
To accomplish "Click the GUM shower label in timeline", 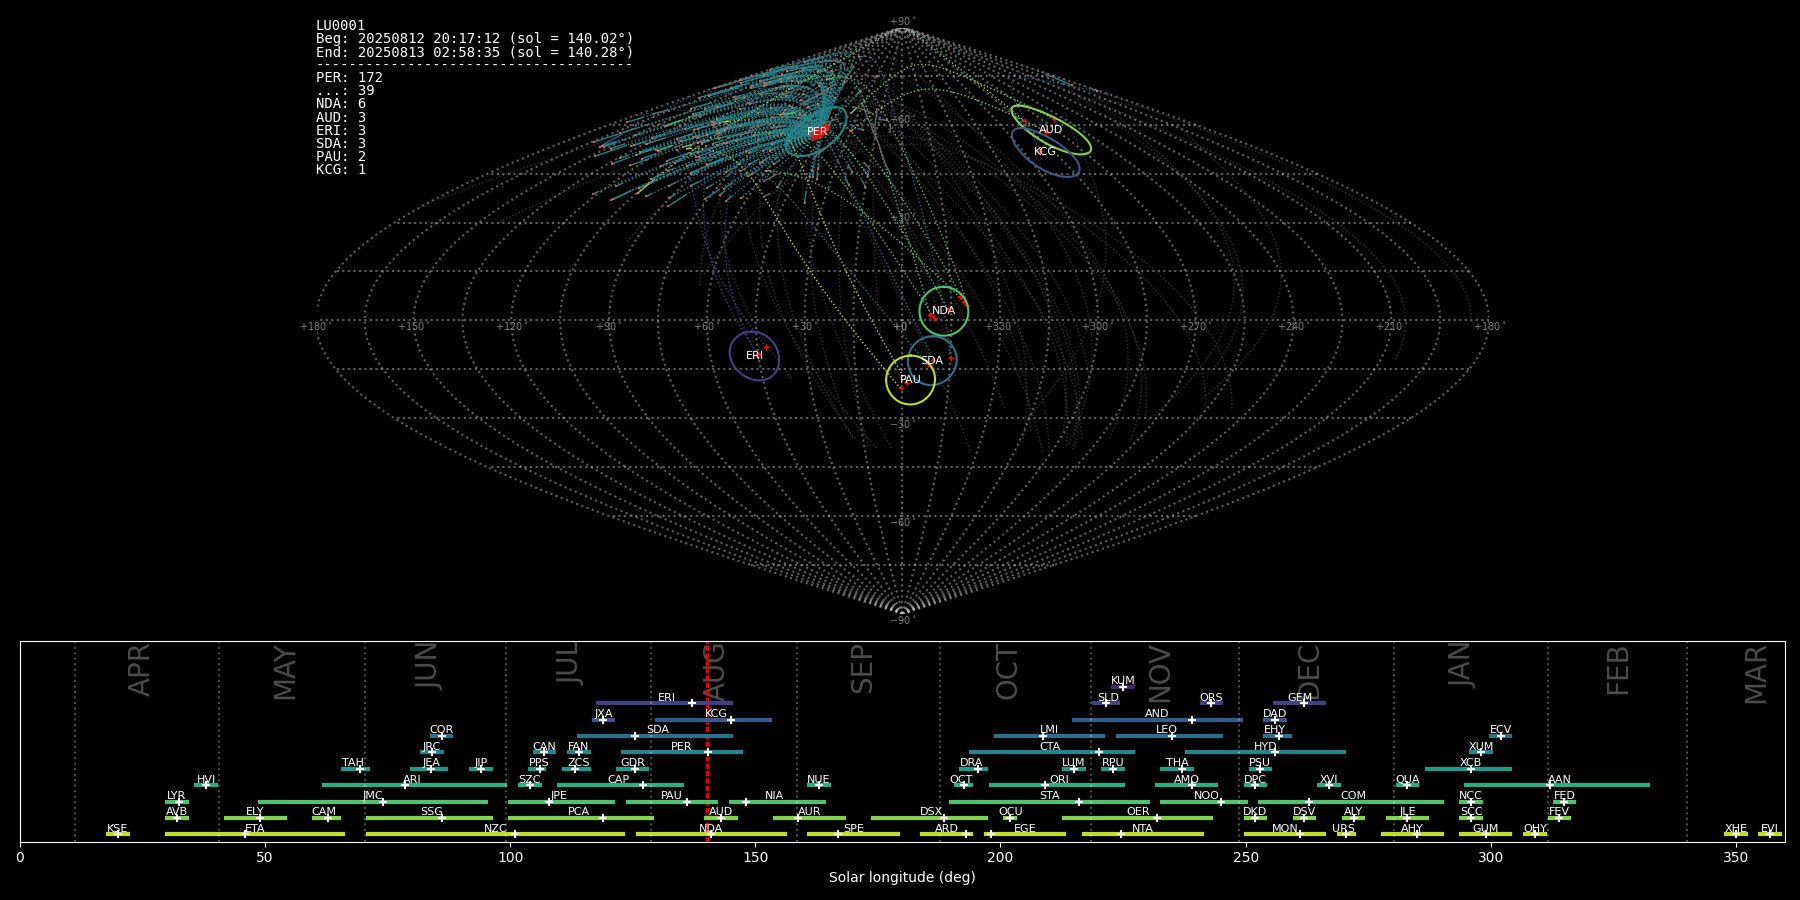I will (1486, 829).
